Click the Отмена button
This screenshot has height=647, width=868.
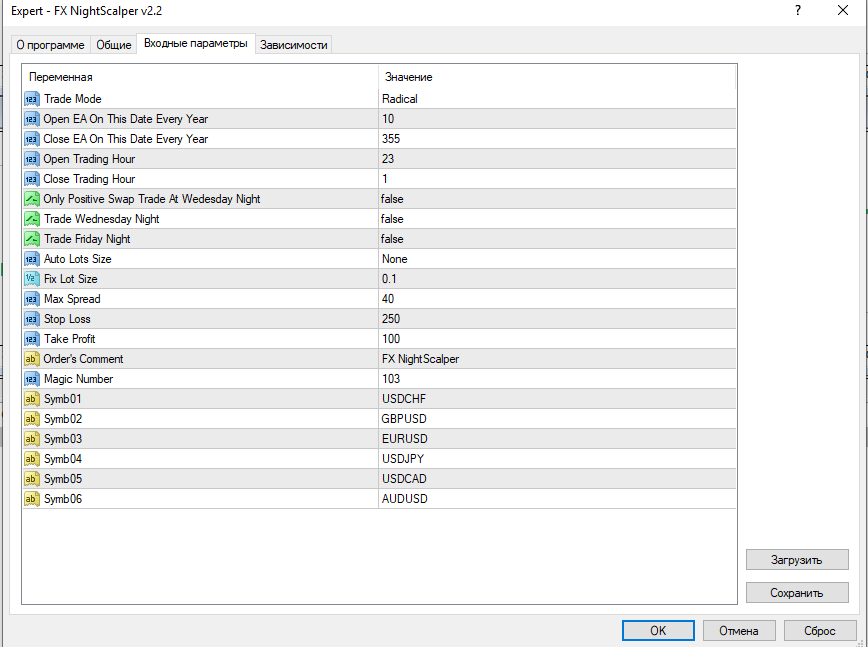point(739,630)
